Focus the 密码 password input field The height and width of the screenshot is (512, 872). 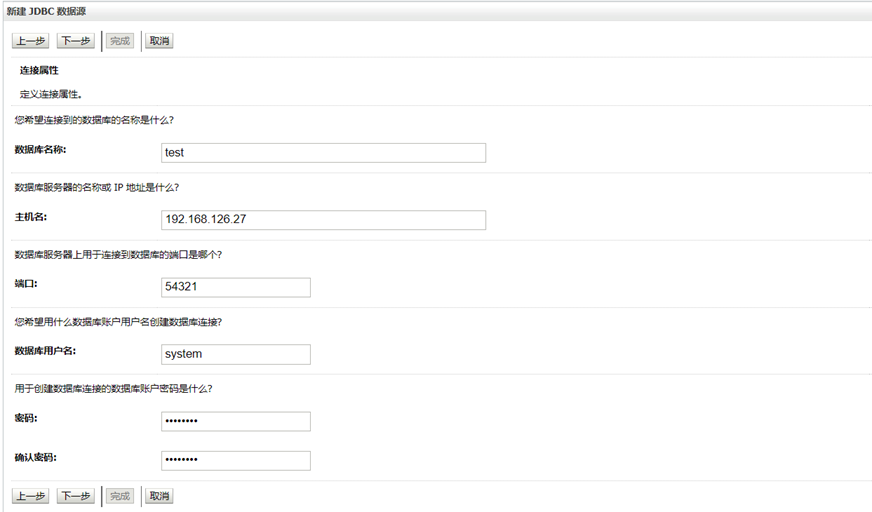[235, 421]
